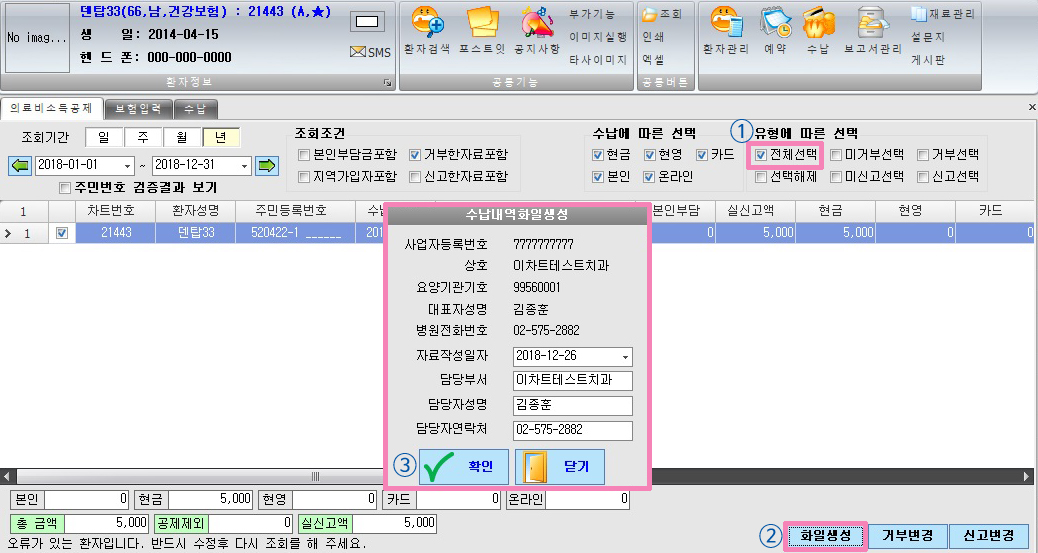The height and width of the screenshot is (553, 1038).
Task: Click the green previous period arrow
Action: (x=20, y=166)
